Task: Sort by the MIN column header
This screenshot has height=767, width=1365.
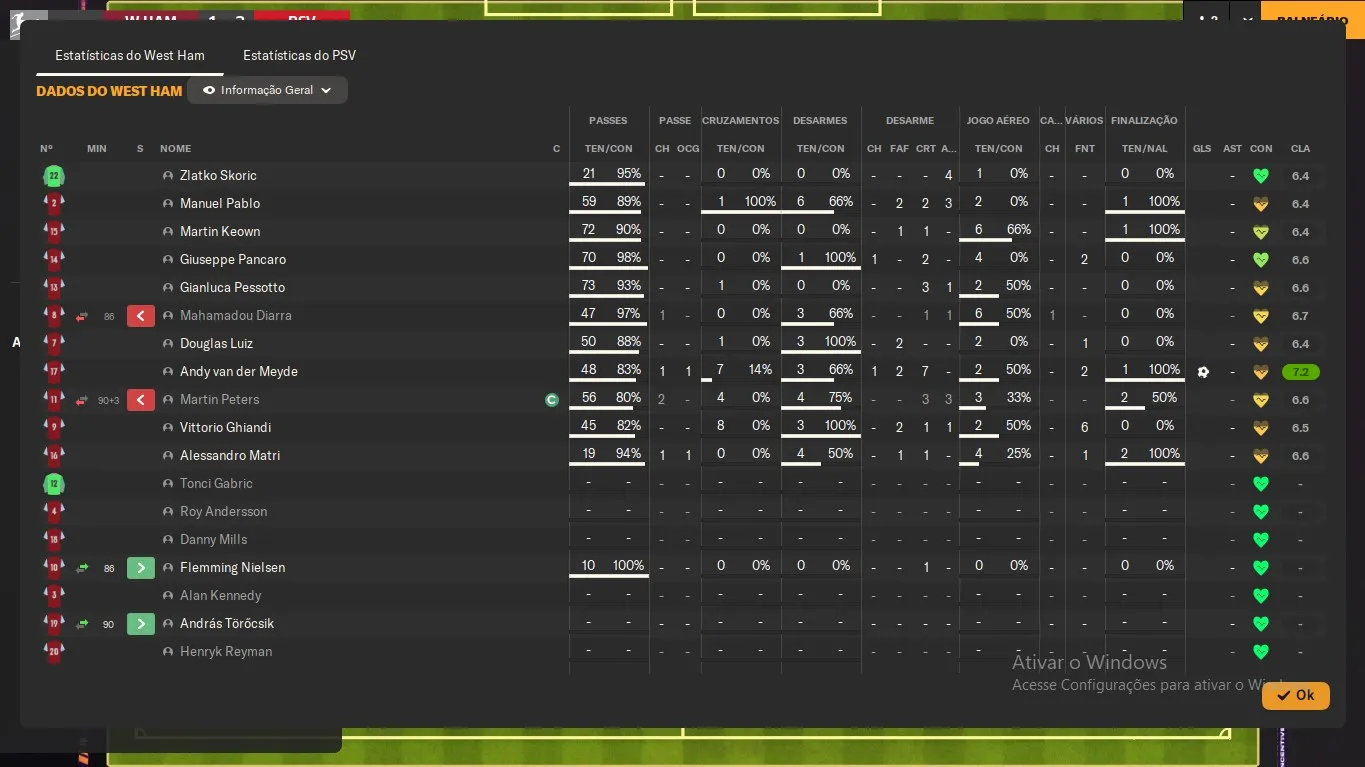Action: (x=96, y=149)
